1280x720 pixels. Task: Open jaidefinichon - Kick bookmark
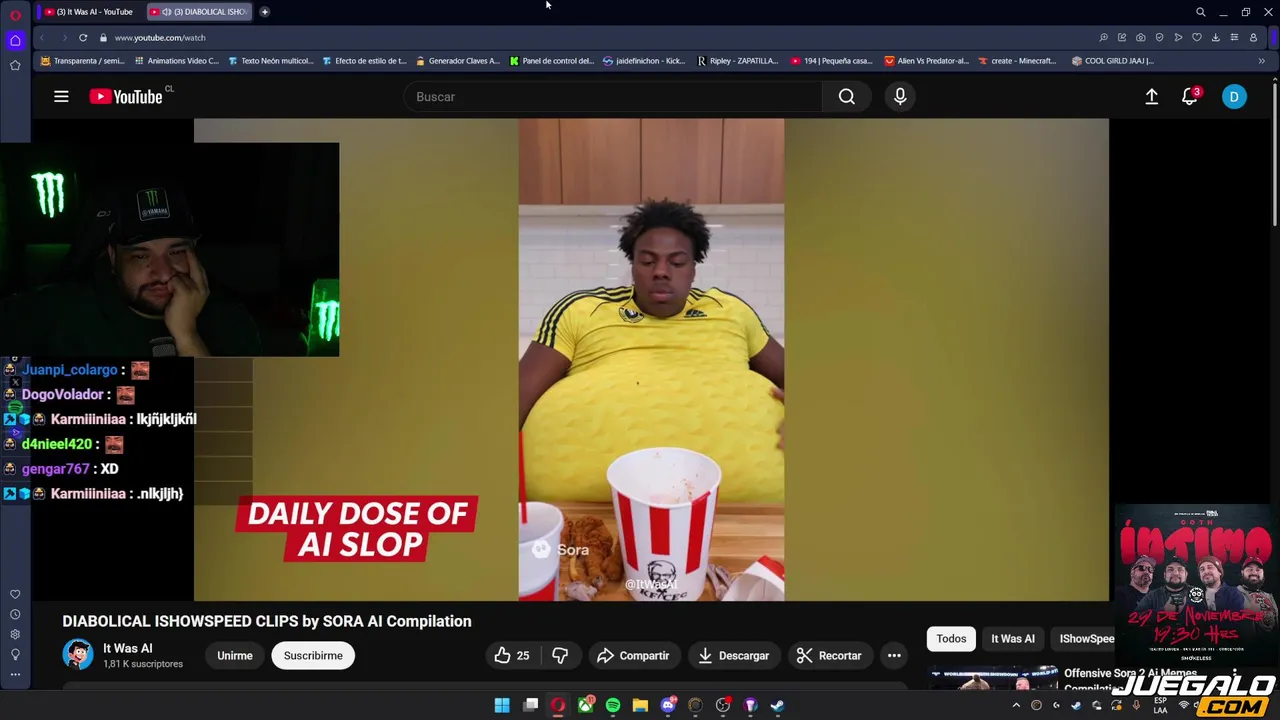click(645, 61)
